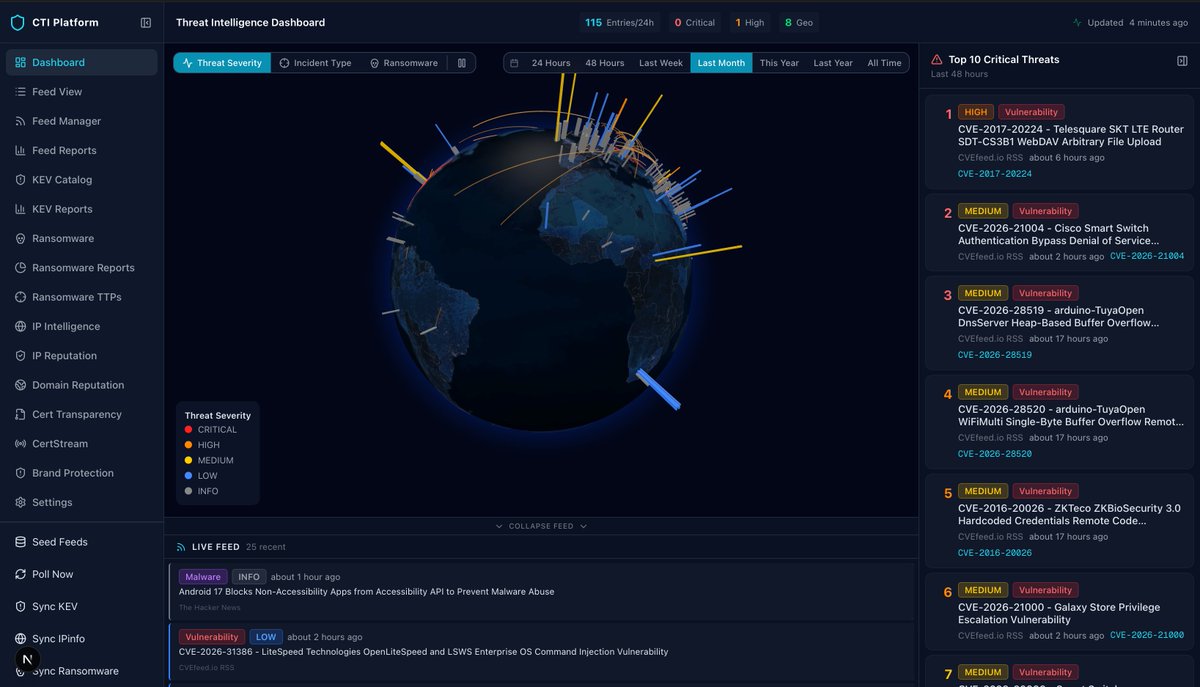This screenshot has width=1200, height=687.
Task: Set time range to 48 Hours
Action: pyautogui.click(x=605, y=63)
